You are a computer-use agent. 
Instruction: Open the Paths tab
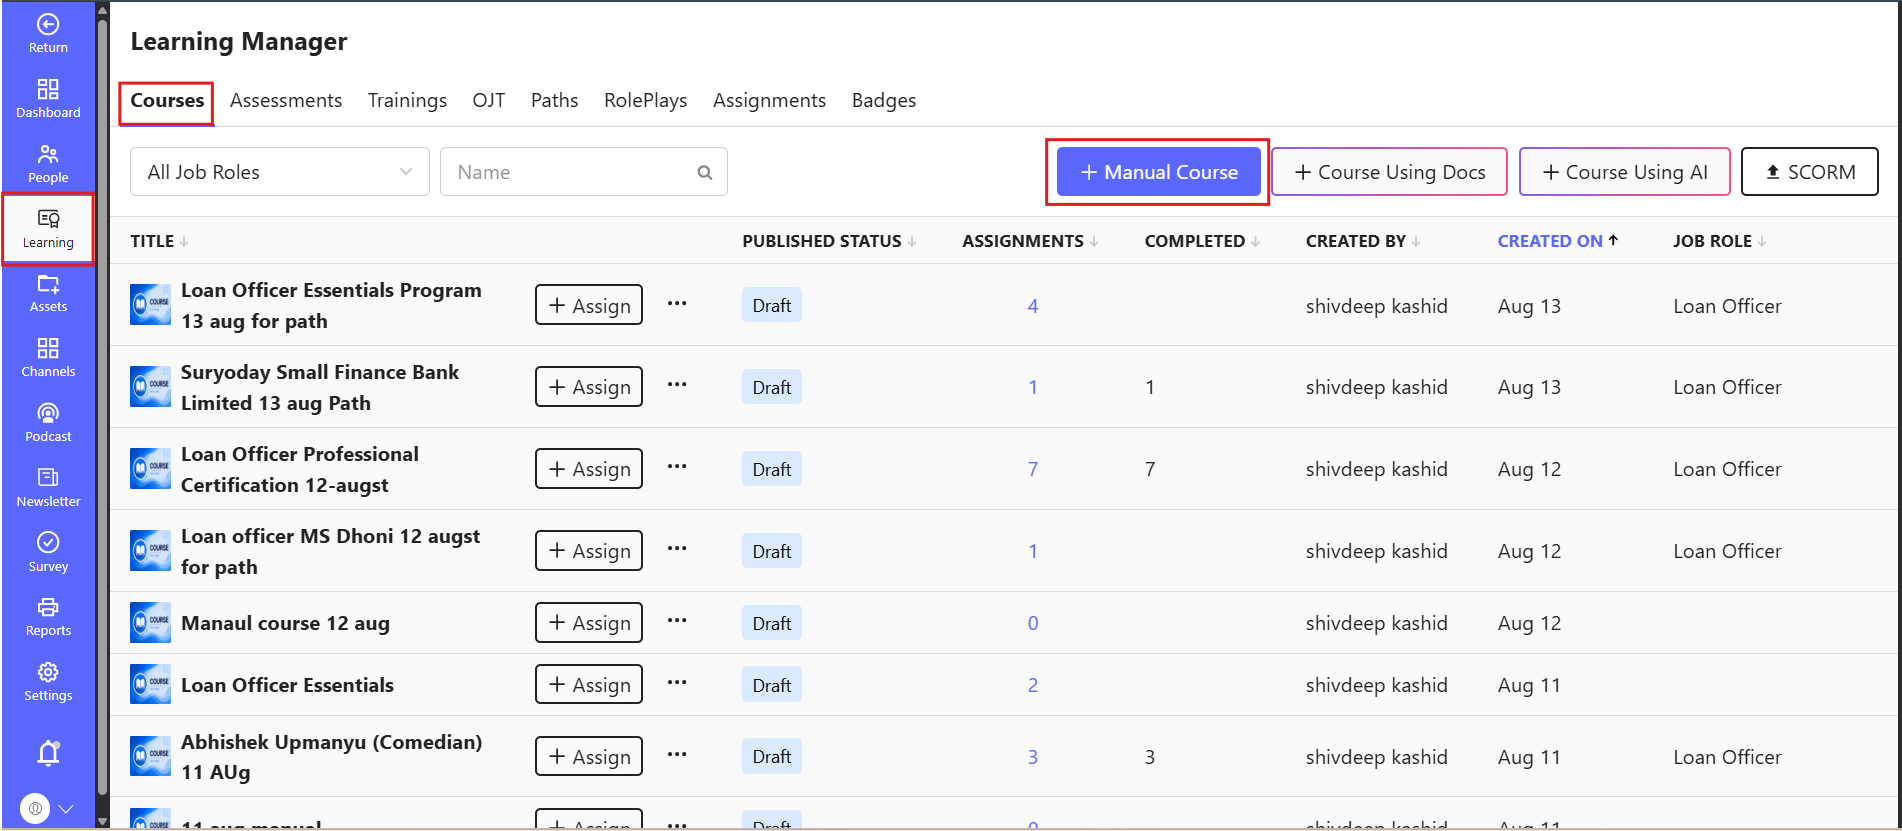(554, 100)
